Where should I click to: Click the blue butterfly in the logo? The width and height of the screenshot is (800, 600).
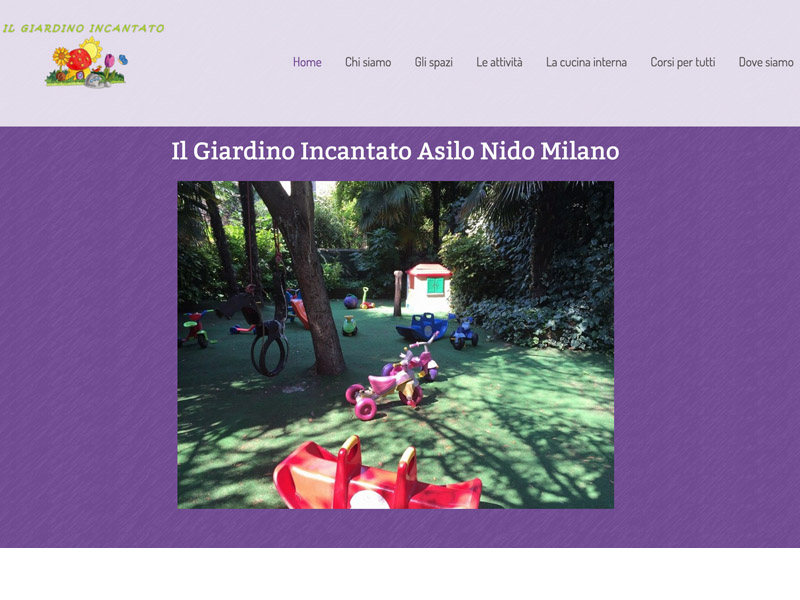[x=123, y=60]
